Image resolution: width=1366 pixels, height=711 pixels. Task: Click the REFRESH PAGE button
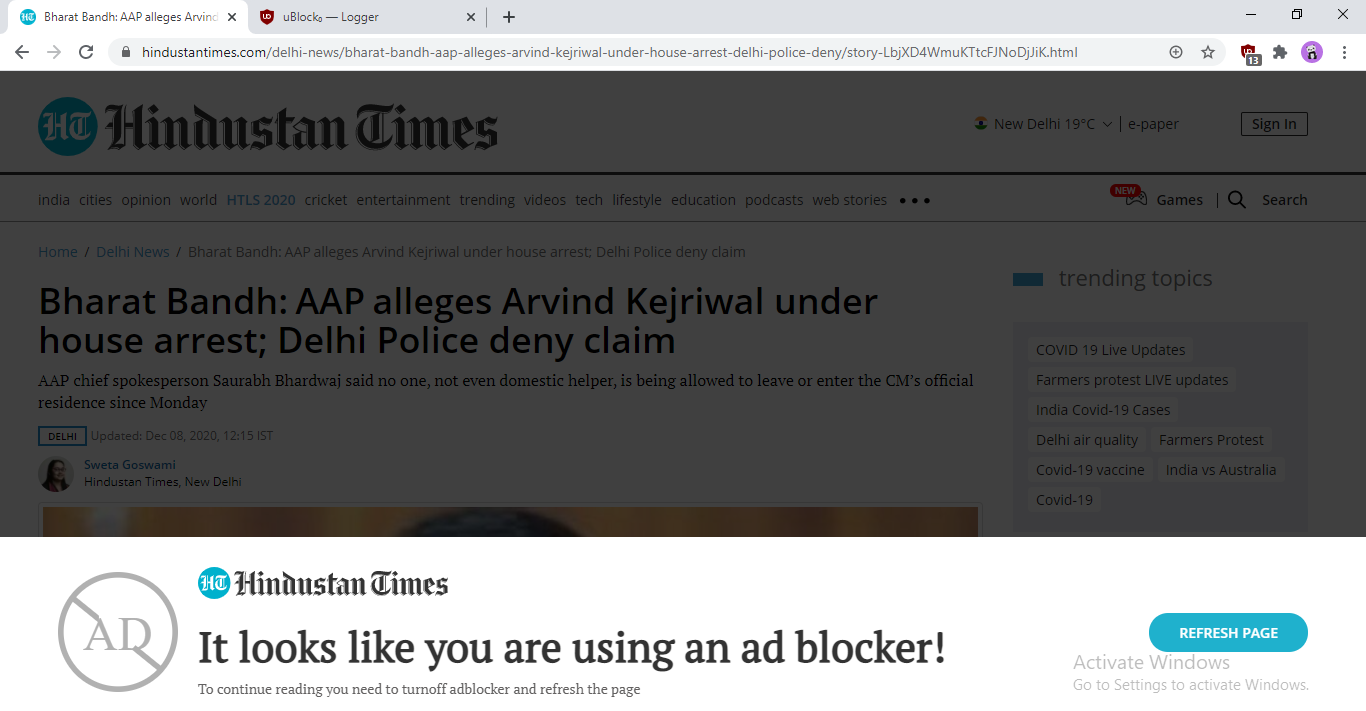click(1228, 633)
